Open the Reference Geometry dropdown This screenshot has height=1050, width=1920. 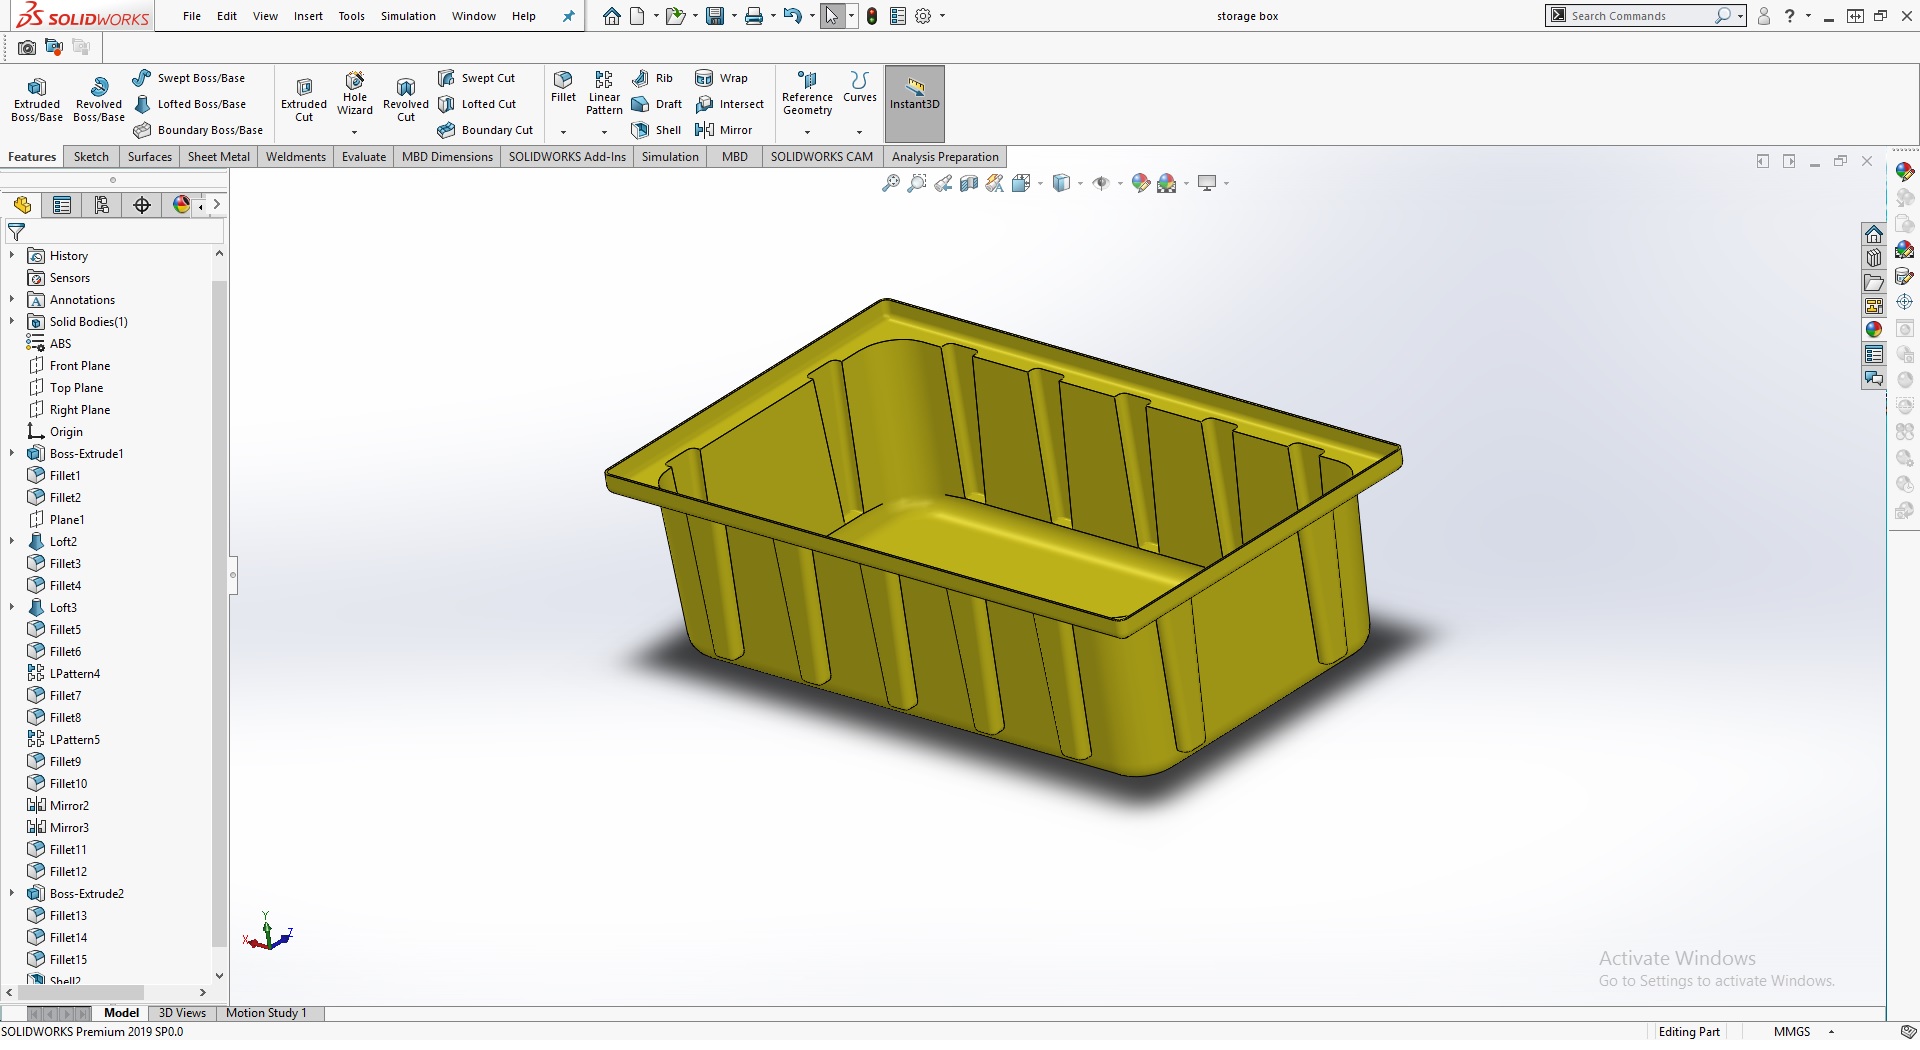click(807, 132)
